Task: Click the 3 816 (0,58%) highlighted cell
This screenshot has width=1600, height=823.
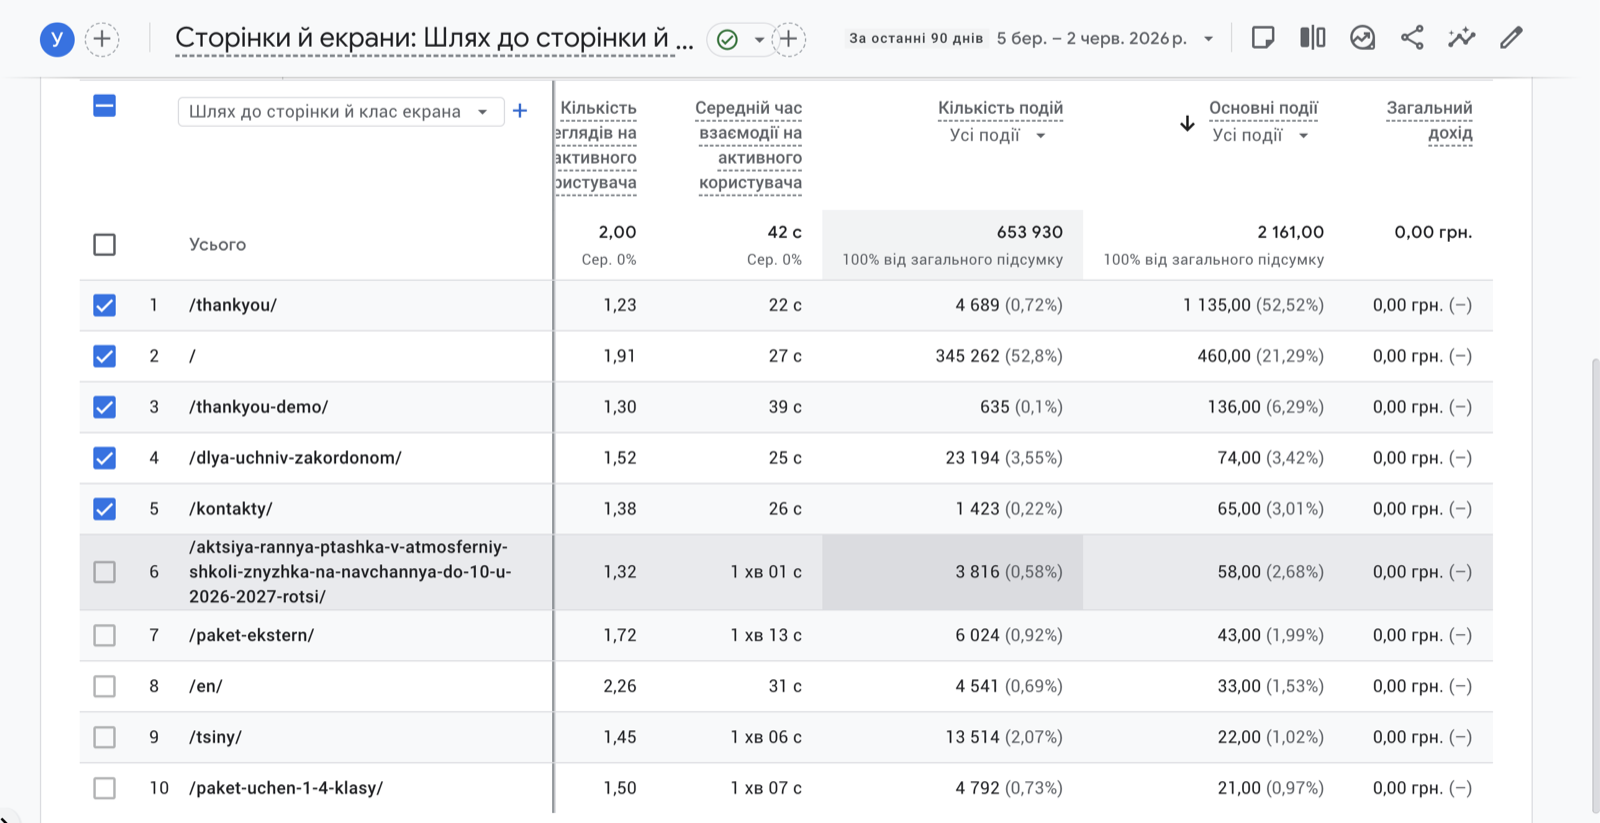Action: click(x=952, y=572)
